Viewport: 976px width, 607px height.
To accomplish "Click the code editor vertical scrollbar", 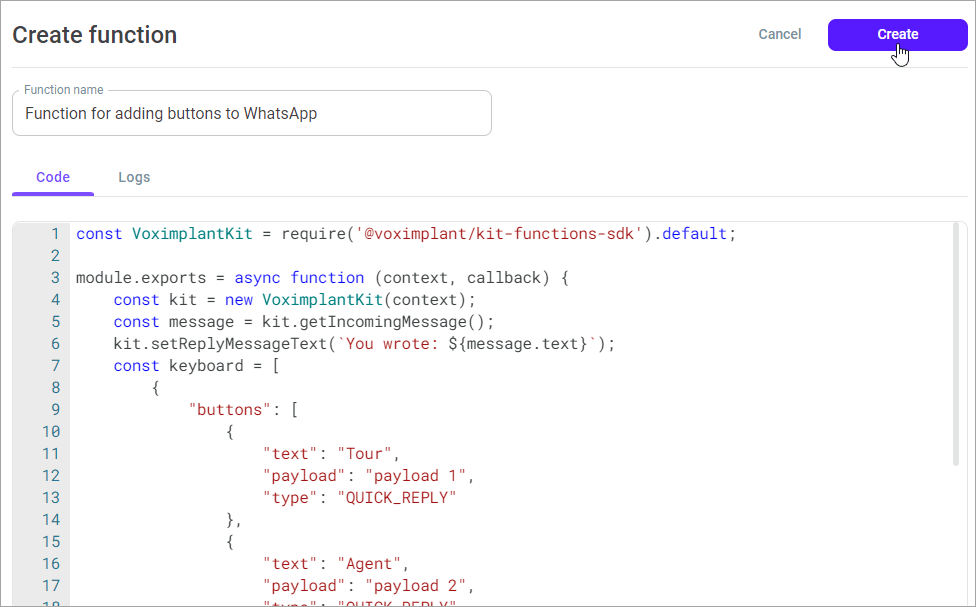I will tap(955, 344).
